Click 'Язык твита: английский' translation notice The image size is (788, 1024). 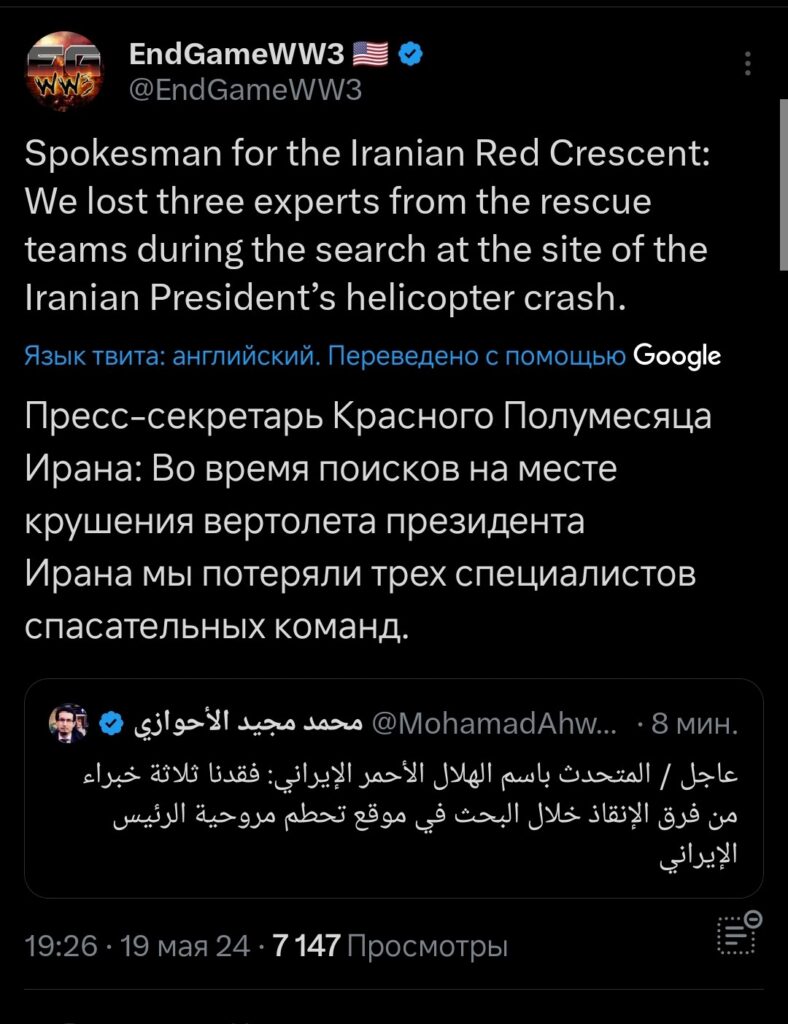point(172,356)
